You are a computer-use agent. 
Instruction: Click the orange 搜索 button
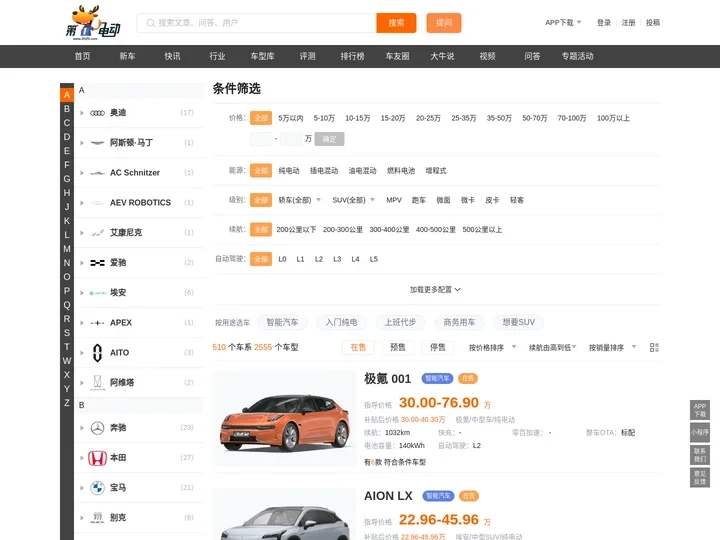point(396,23)
